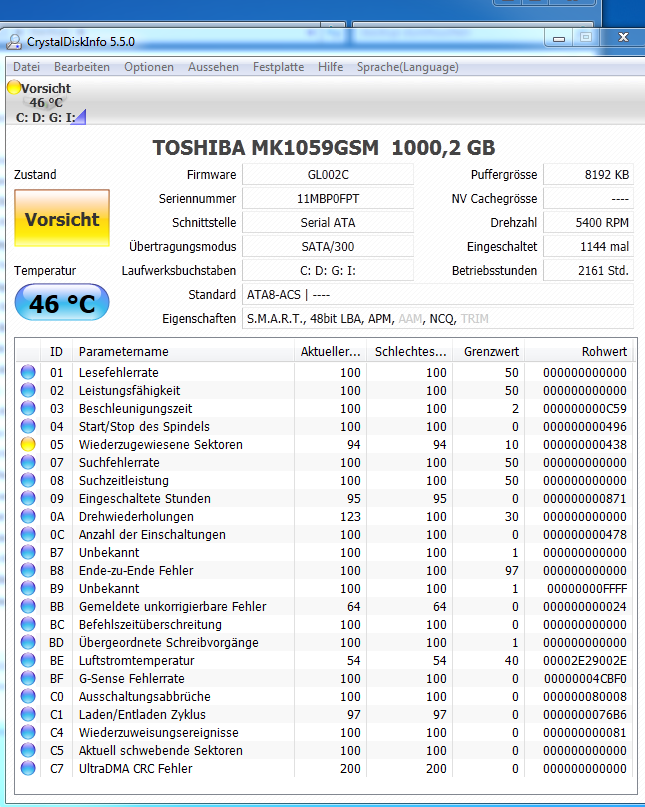Click blue status orb for UltraDMA CRC Fehler
The width and height of the screenshot is (645, 807).
pos(28,768)
